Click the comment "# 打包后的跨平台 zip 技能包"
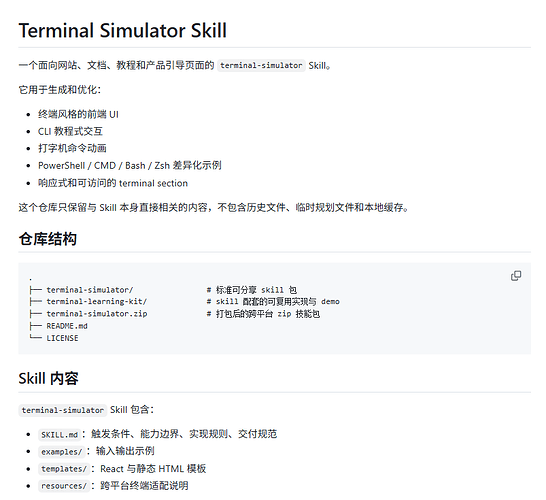The image size is (546, 500). [x=263, y=314]
